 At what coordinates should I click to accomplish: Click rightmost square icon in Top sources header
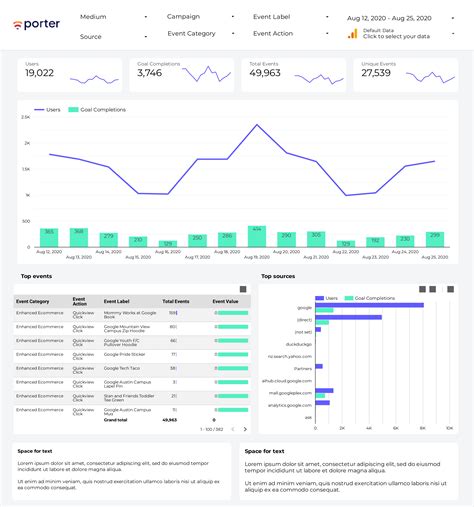click(x=451, y=289)
